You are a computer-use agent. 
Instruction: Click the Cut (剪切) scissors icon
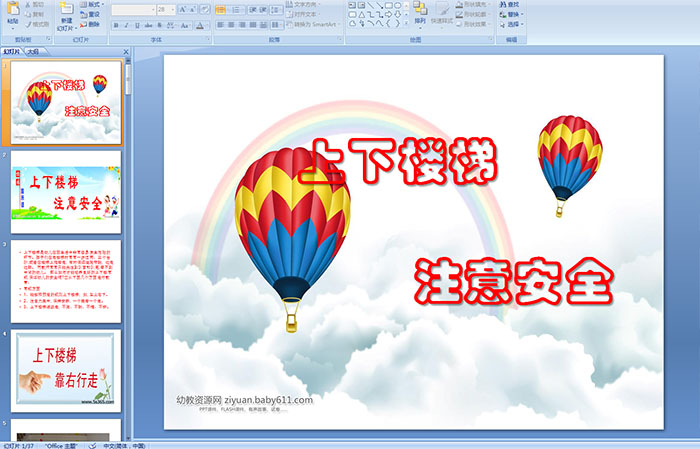pos(28,5)
